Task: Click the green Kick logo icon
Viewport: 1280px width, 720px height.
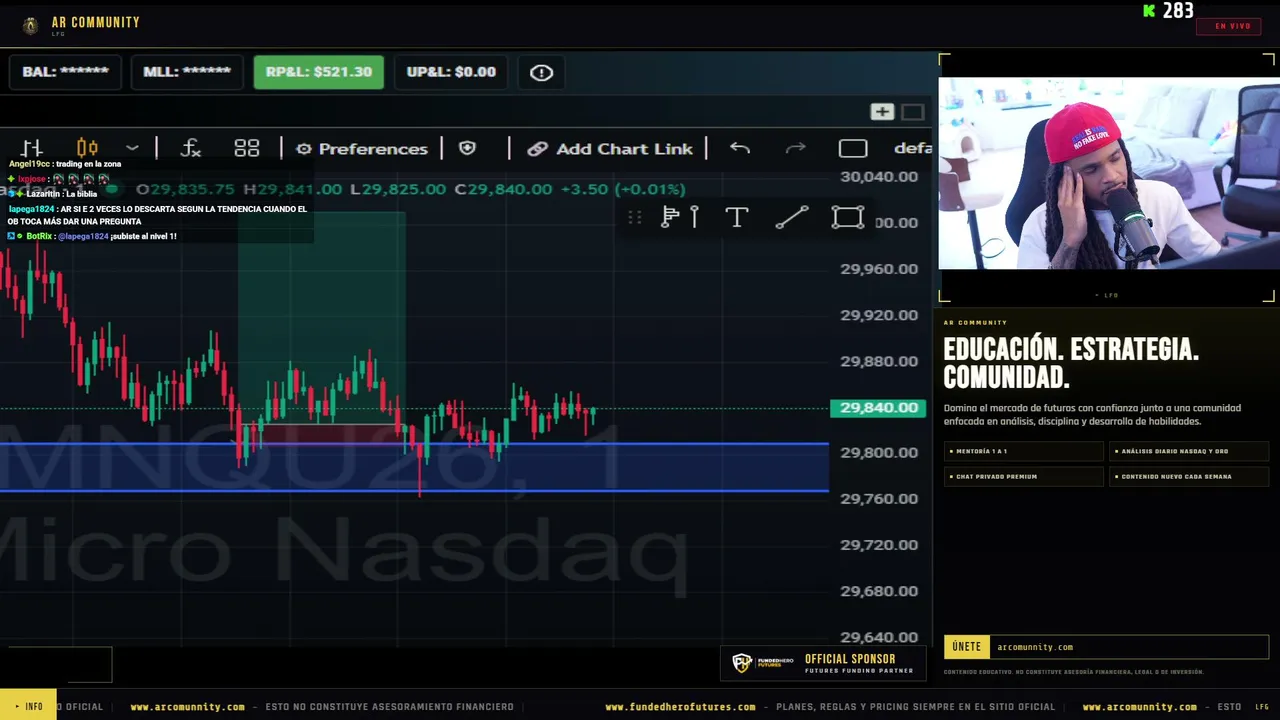Action: [1150, 11]
